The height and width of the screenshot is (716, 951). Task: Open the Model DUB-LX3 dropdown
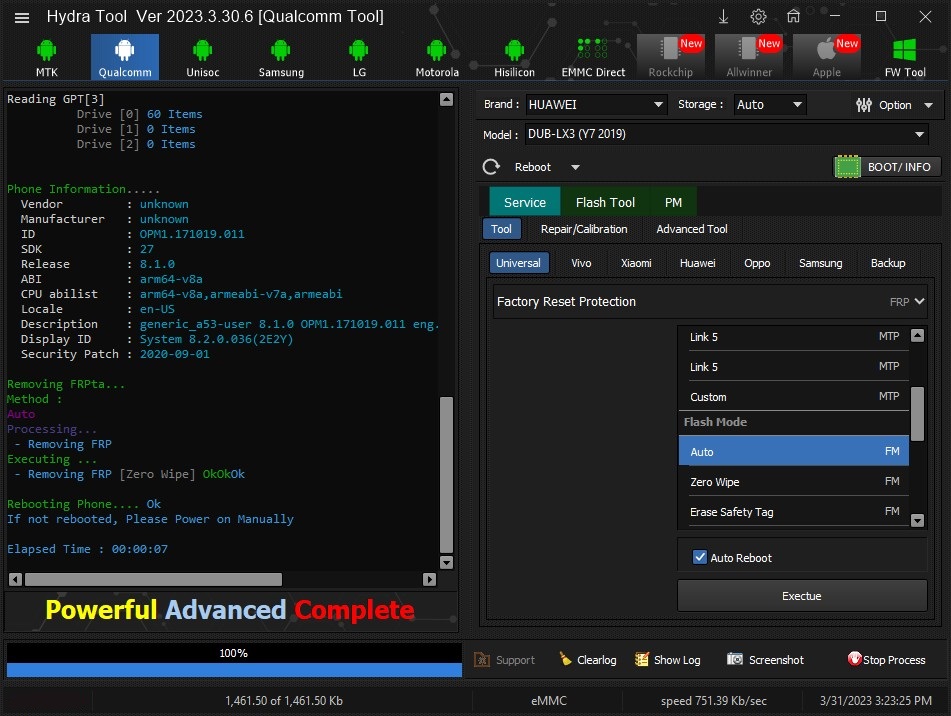[x=727, y=134]
